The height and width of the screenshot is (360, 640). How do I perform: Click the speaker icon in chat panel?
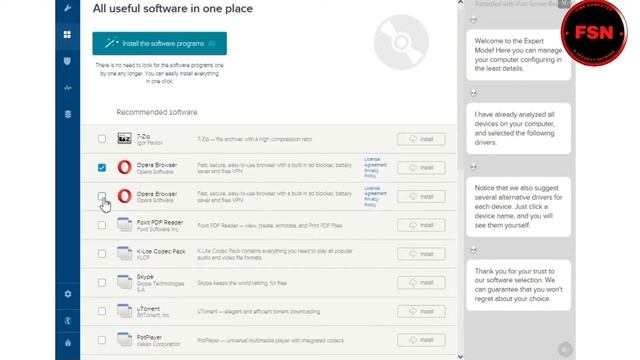tap(565, 349)
